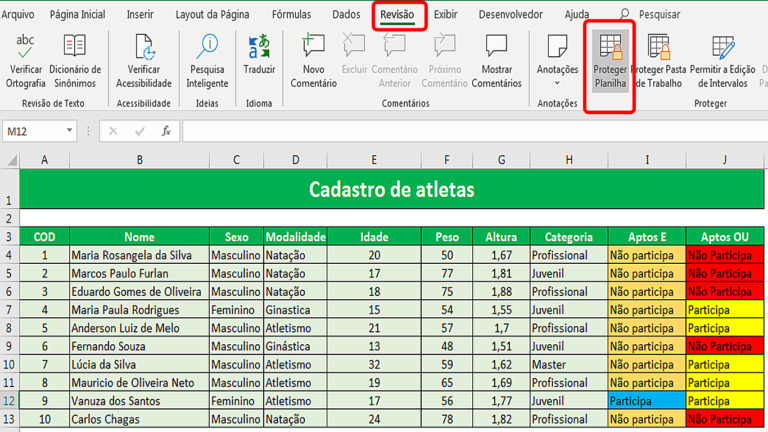768x432 pixels.
Task: Open the Desenvolvedor tab
Action: (510, 15)
